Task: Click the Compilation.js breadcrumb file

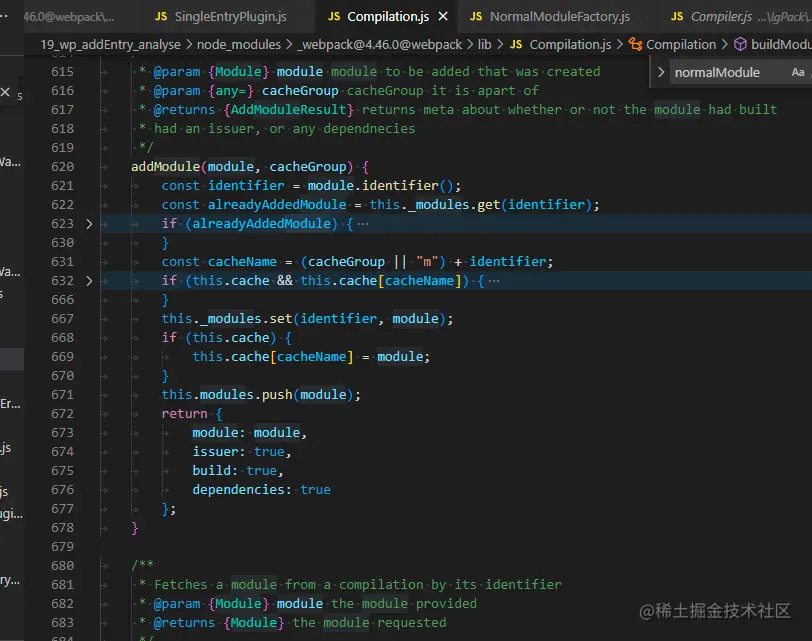Action: [x=570, y=45]
